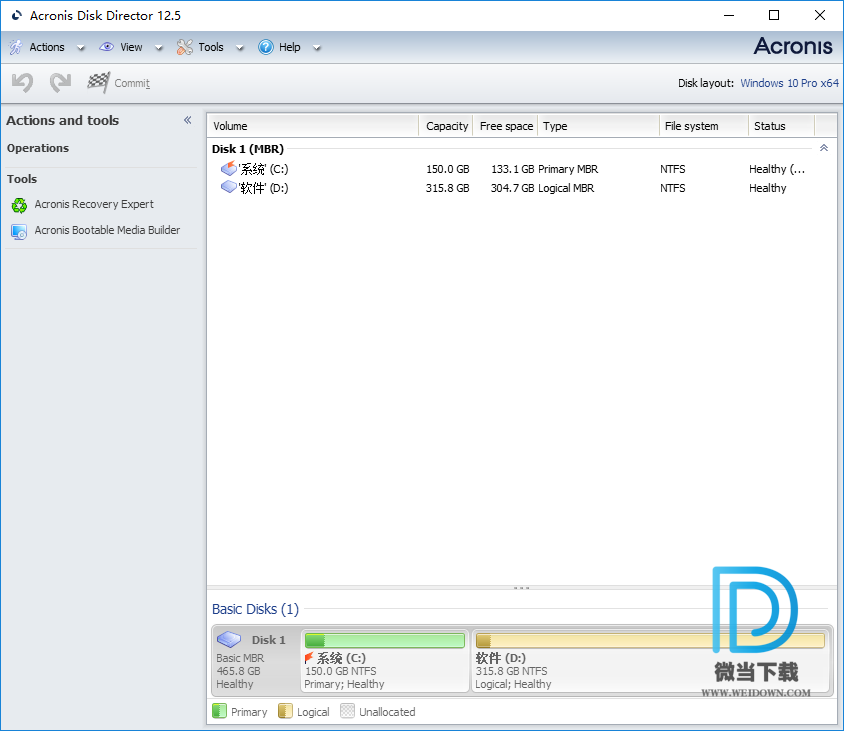Click the View menu eye icon
Image resolution: width=844 pixels, height=731 pixels.
pyautogui.click(x=107, y=47)
